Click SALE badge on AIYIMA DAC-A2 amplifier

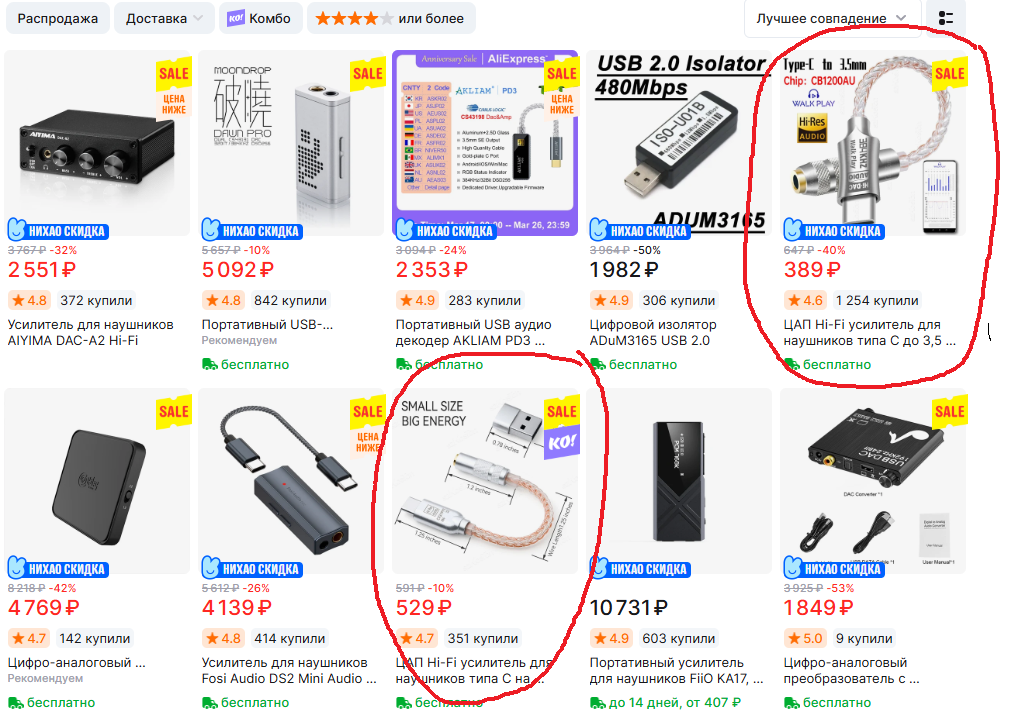173,74
